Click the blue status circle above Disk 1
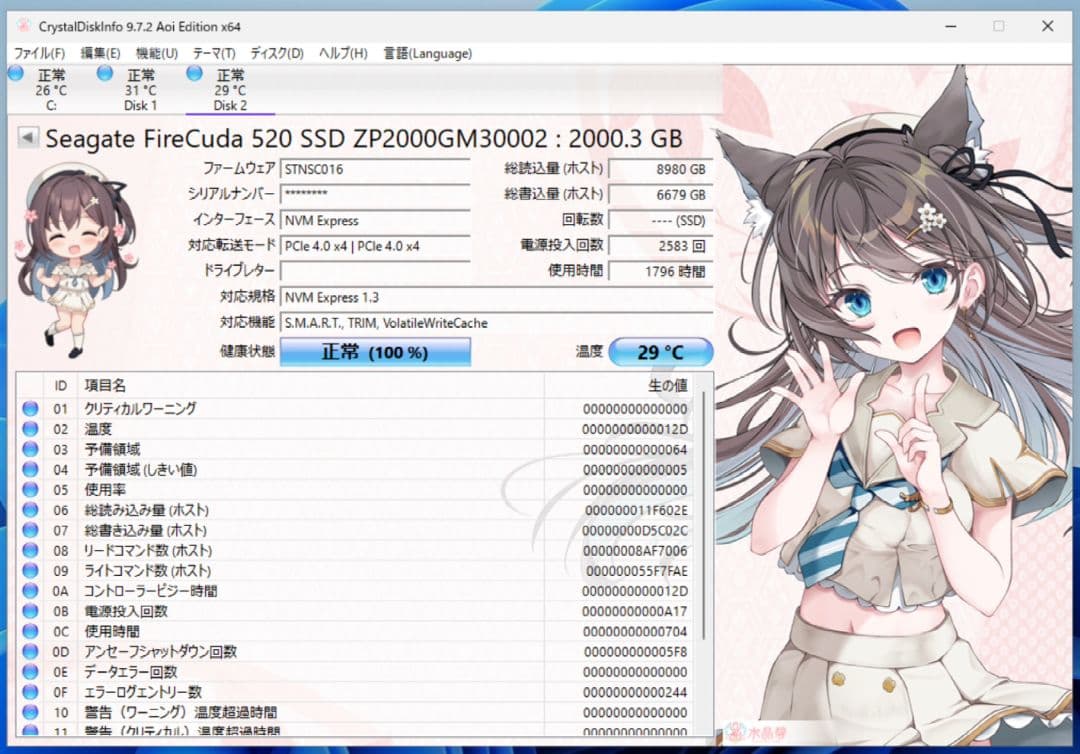The height and width of the screenshot is (754, 1080). (102, 74)
